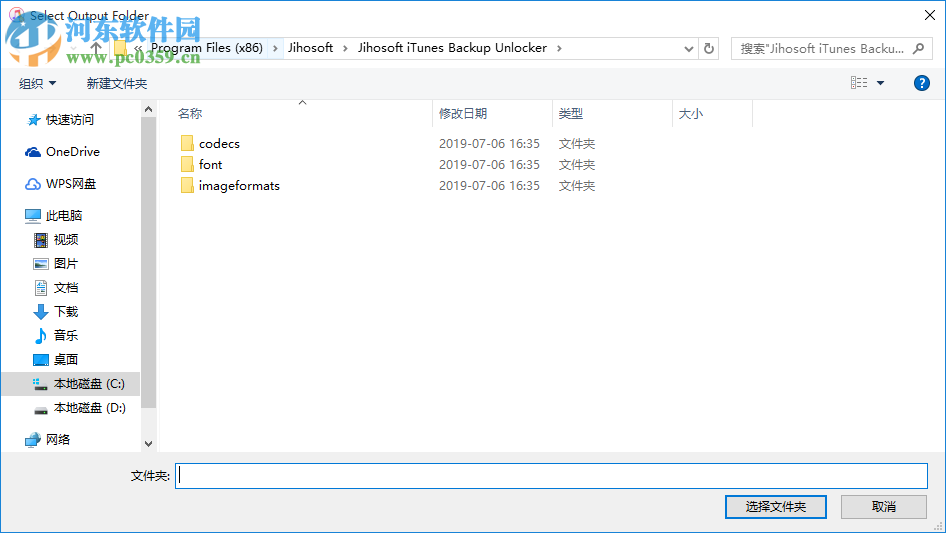Screen dimensions: 946x533
Task: Click the 音乐 music note icon
Action: (x=40, y=336)
